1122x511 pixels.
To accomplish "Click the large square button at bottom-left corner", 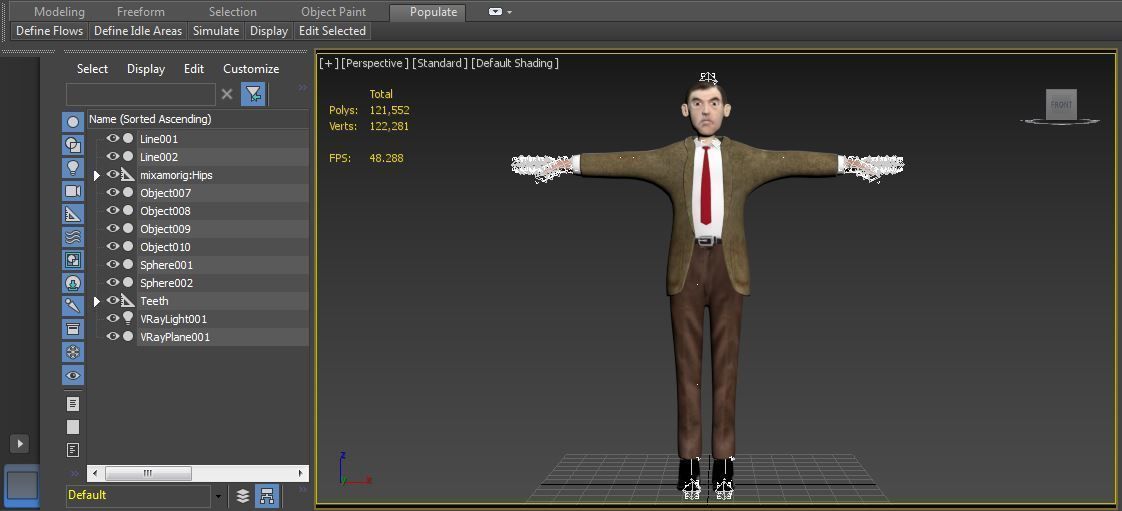I will (x=21, y=486).
